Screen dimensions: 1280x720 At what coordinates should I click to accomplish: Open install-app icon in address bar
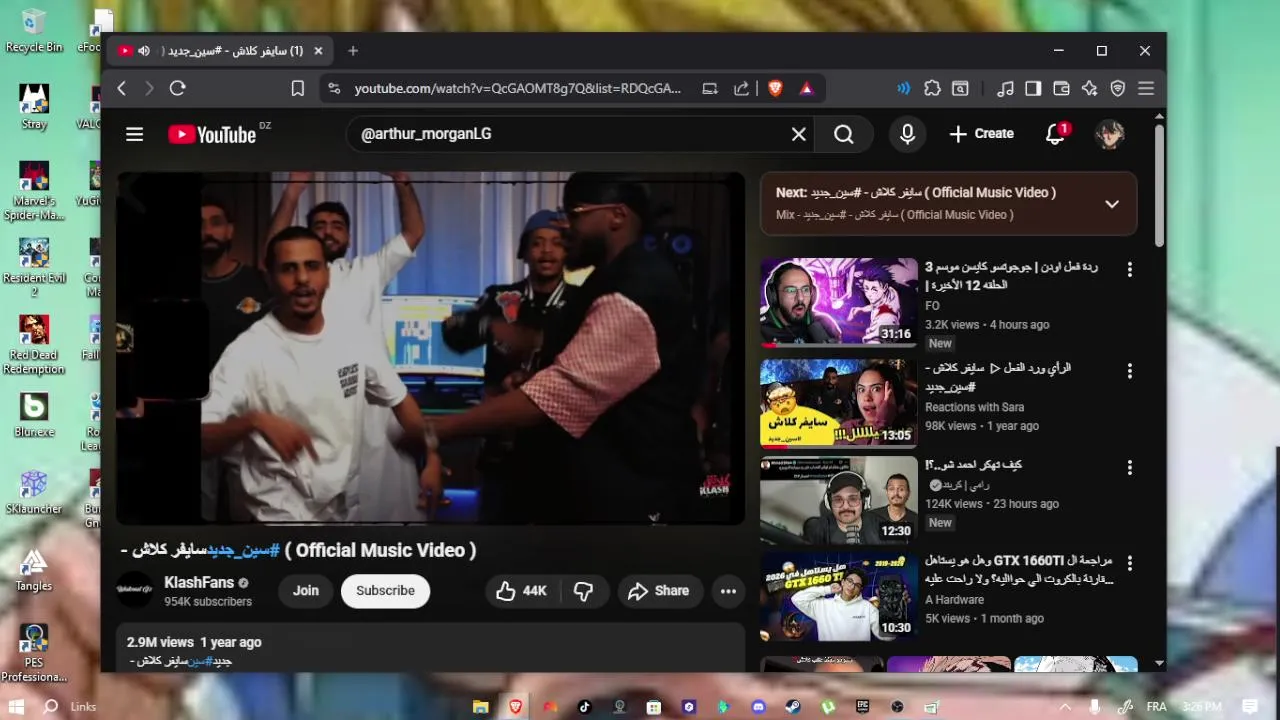click(x=710, y=88)
